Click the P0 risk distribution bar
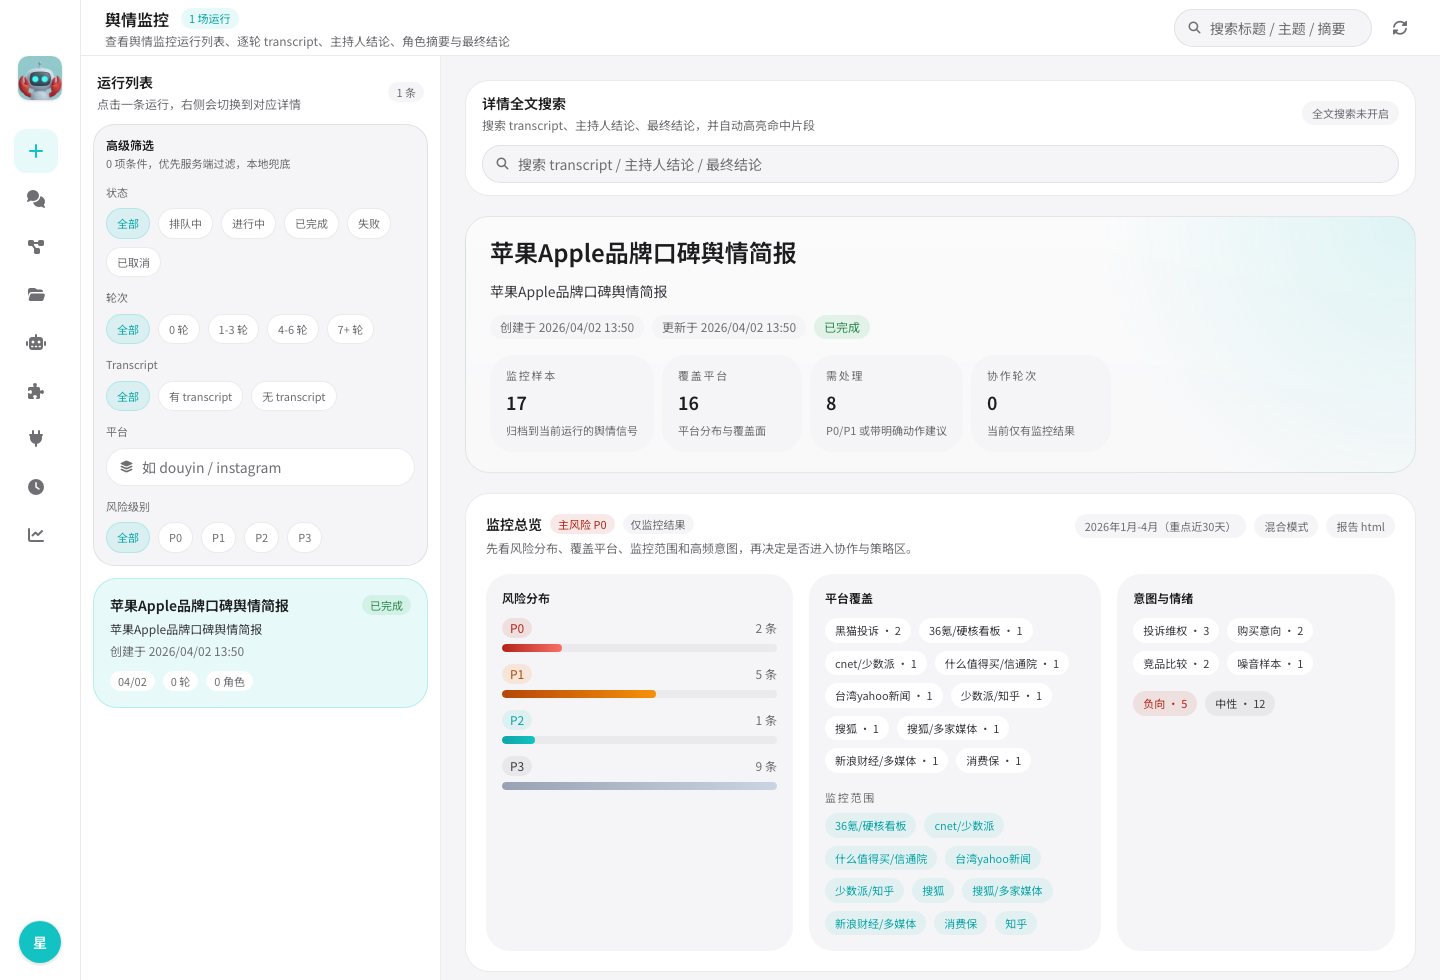 pyautogui.click(x=639, y=648)
